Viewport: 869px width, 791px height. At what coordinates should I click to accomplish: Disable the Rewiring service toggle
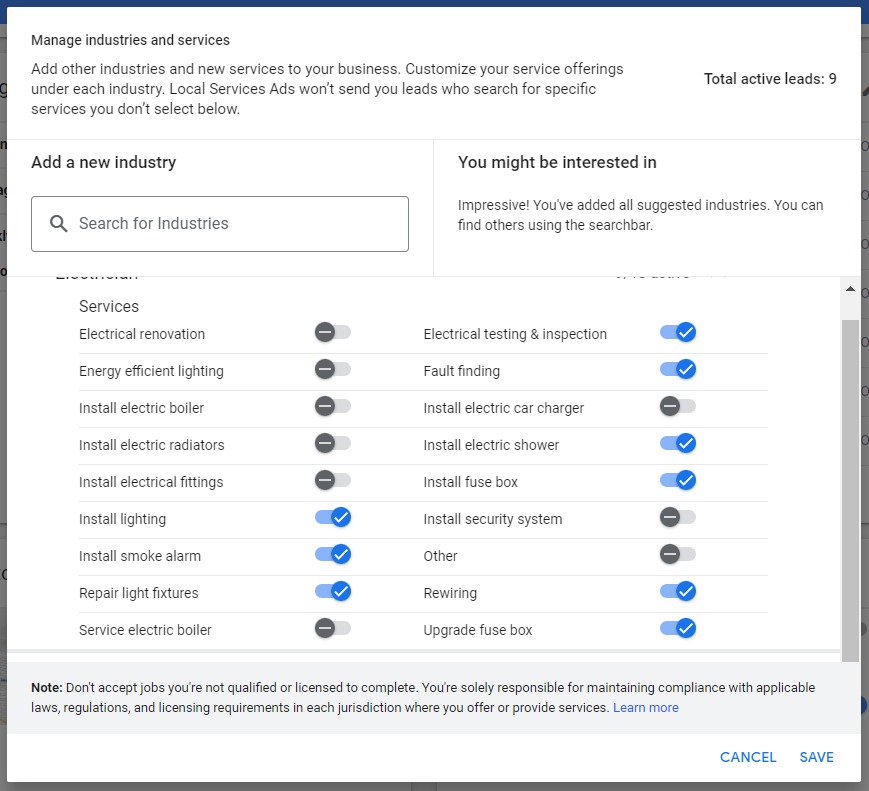[x=678, y=592]
